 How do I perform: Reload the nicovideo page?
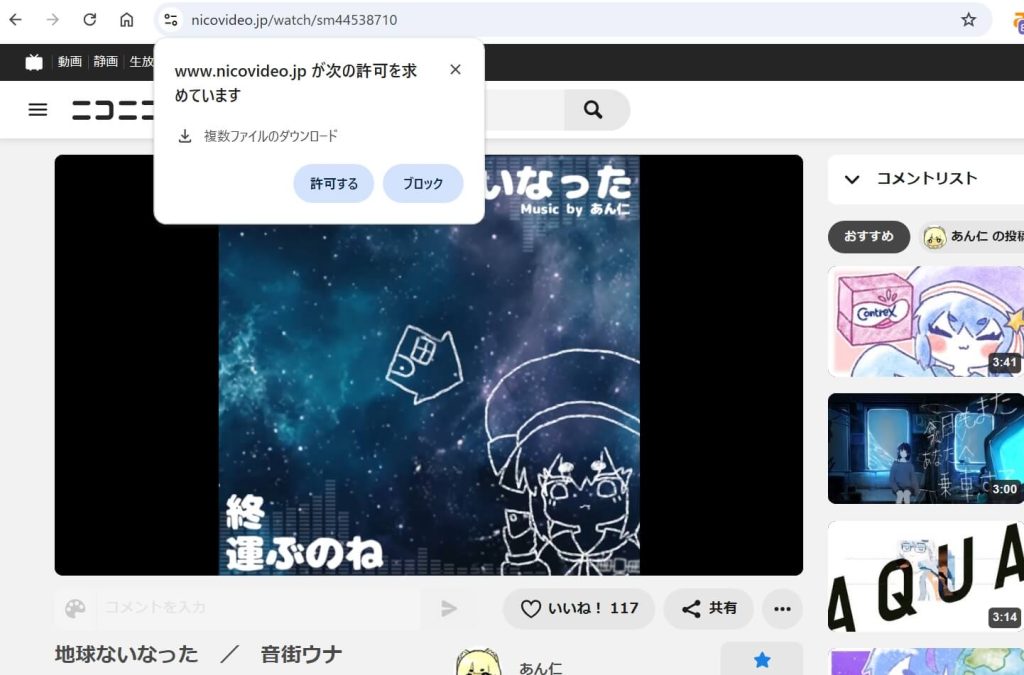point(89,20)
